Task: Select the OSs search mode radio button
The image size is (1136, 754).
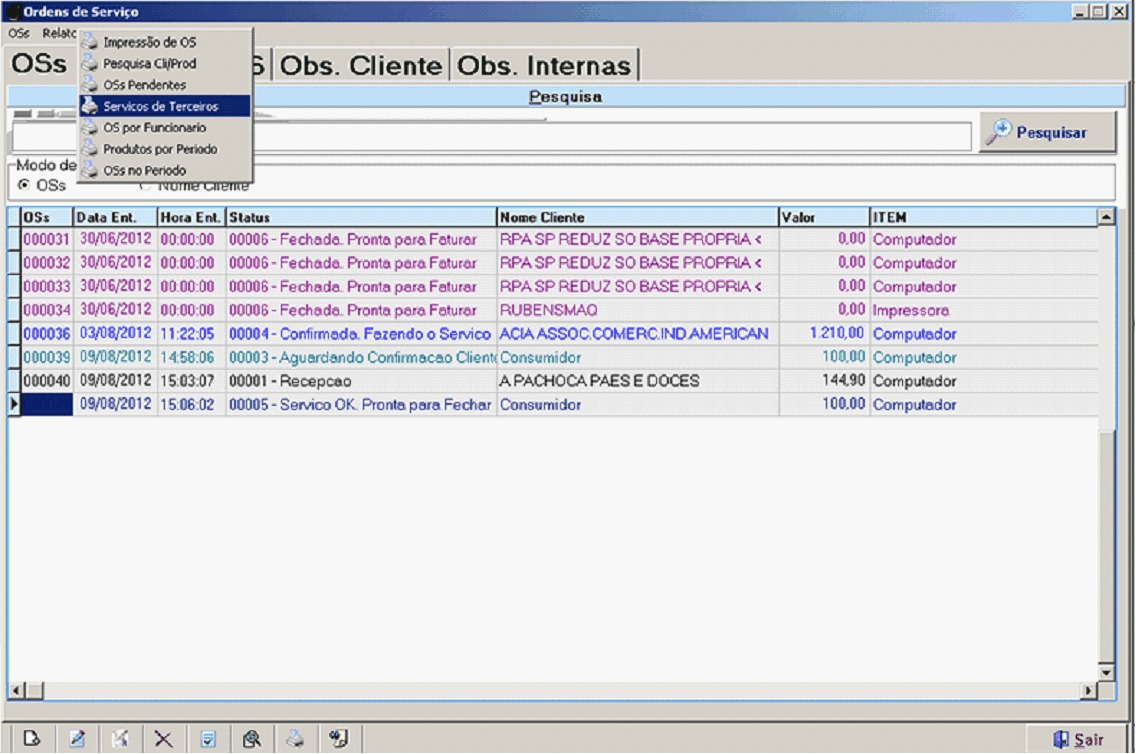Action: 24,185
